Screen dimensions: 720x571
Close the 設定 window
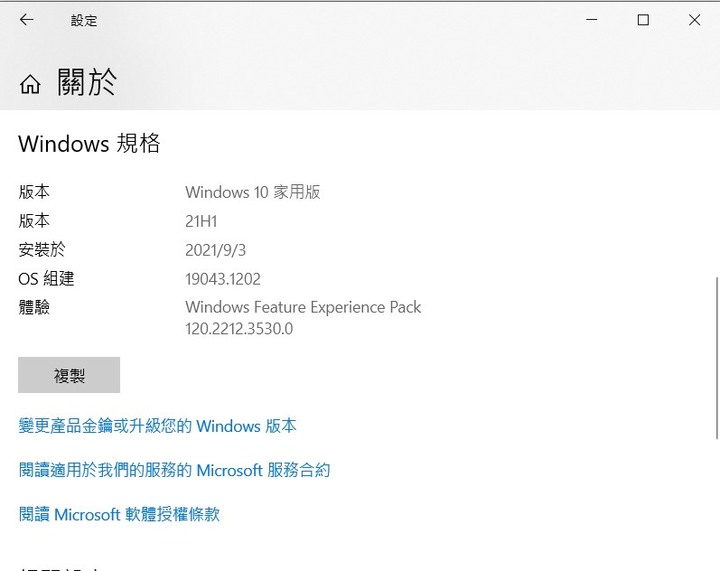(x=694, y=20)
